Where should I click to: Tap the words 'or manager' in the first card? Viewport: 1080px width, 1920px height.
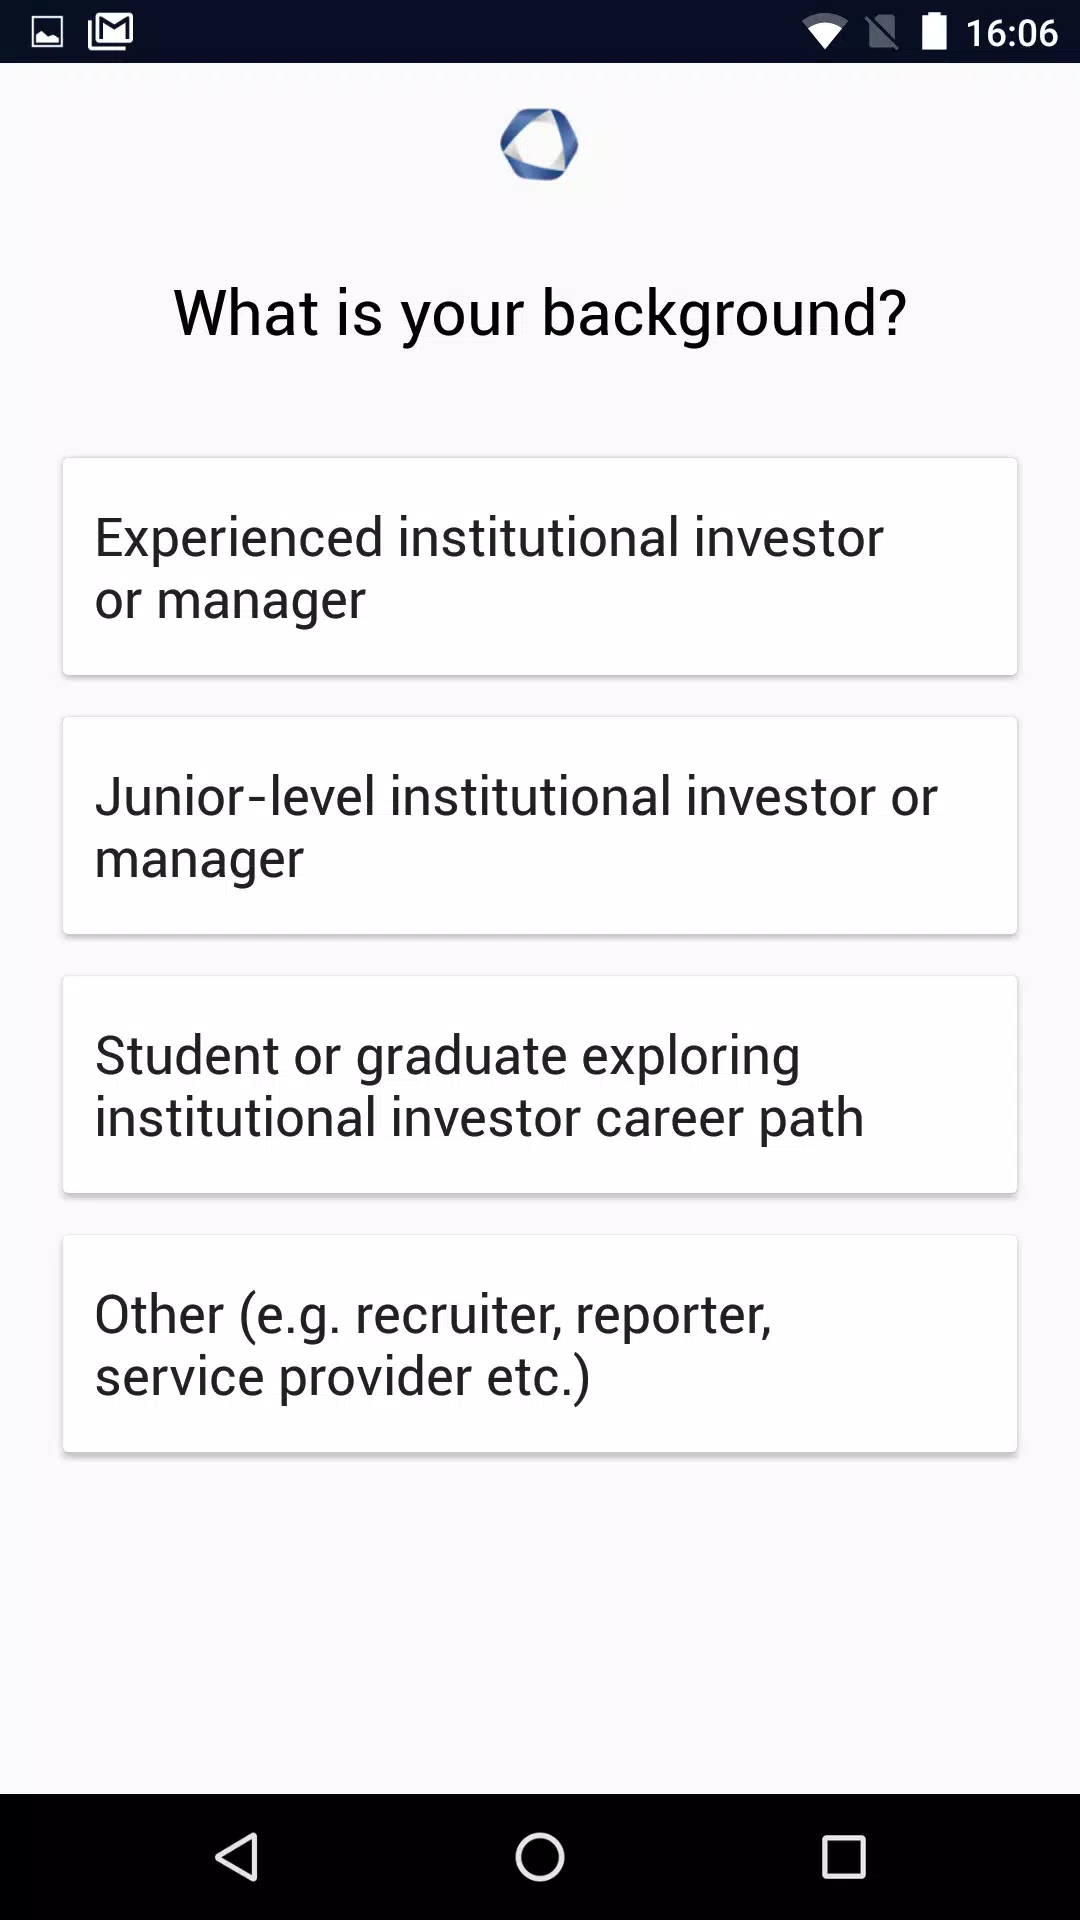(x=230, y=601)
